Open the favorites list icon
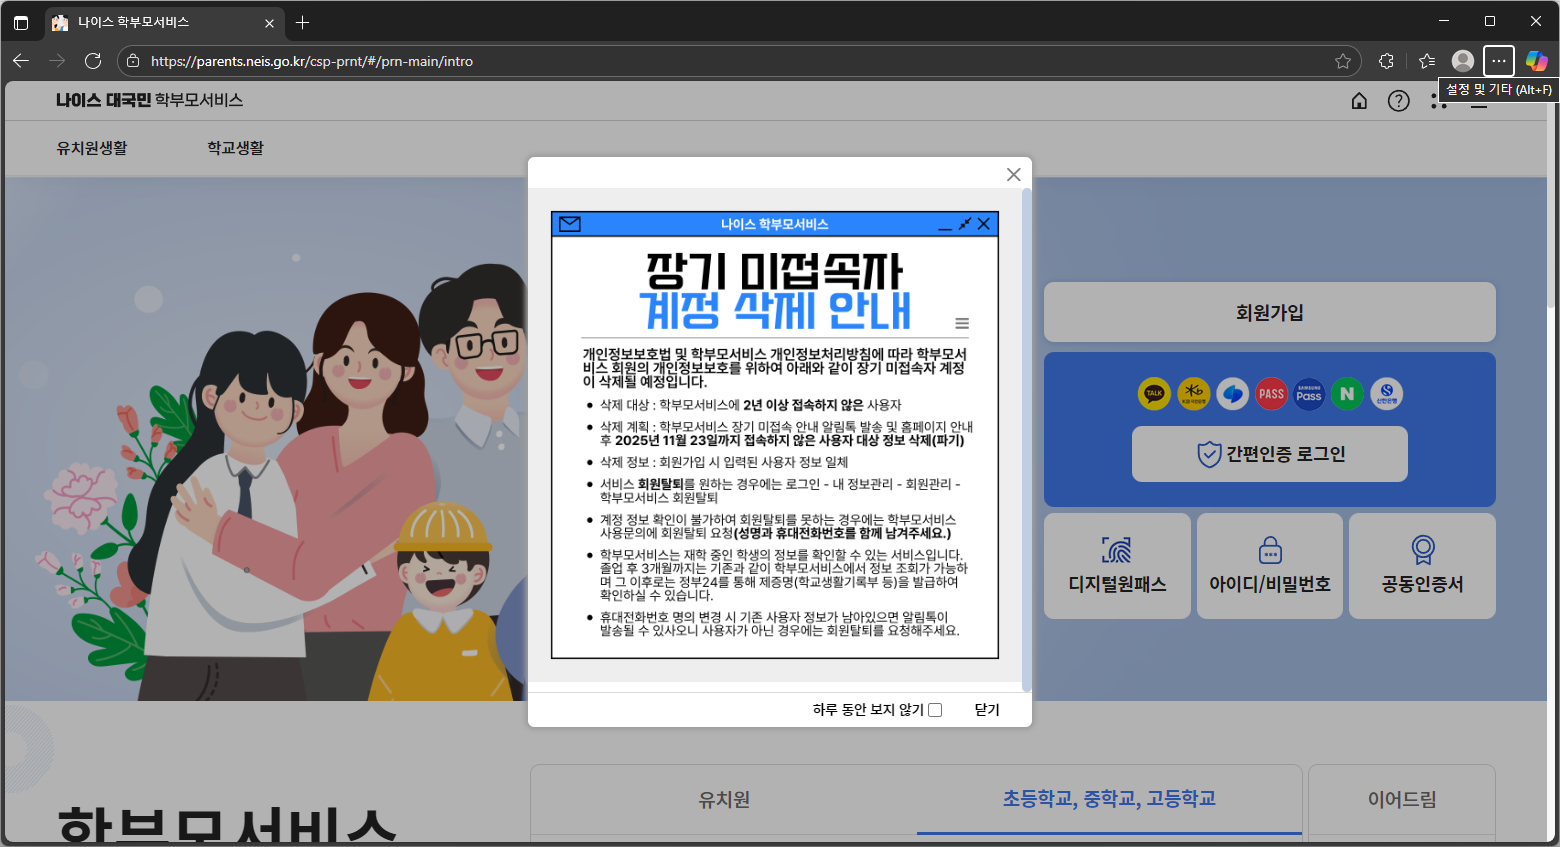Viewport: 1560px width, 847px height. click(x=1427, y=61)
